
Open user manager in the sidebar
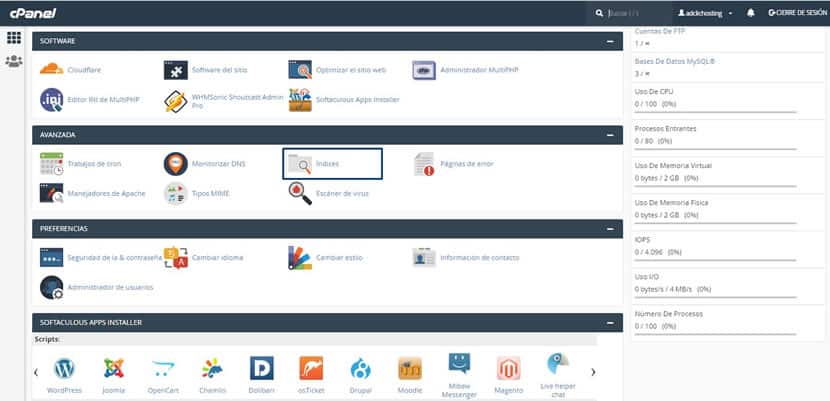point(14,62)
